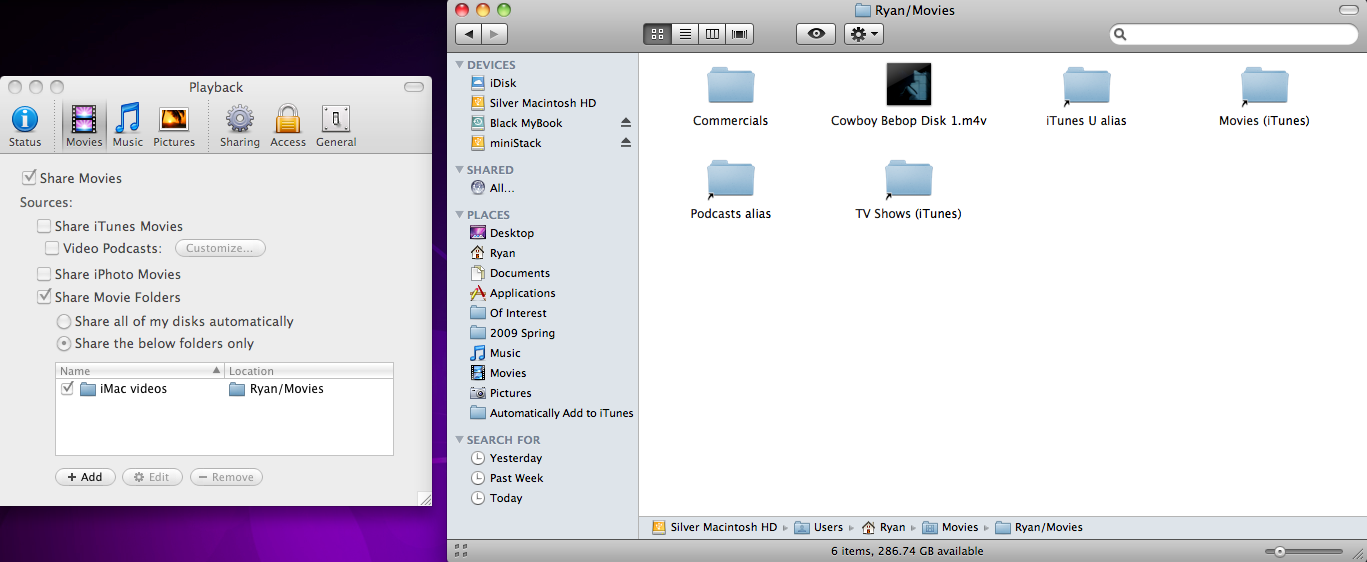Click the Finder search field
Image resolution: width=1367 pixels, height=562 pixels.
coord(1233,34)
